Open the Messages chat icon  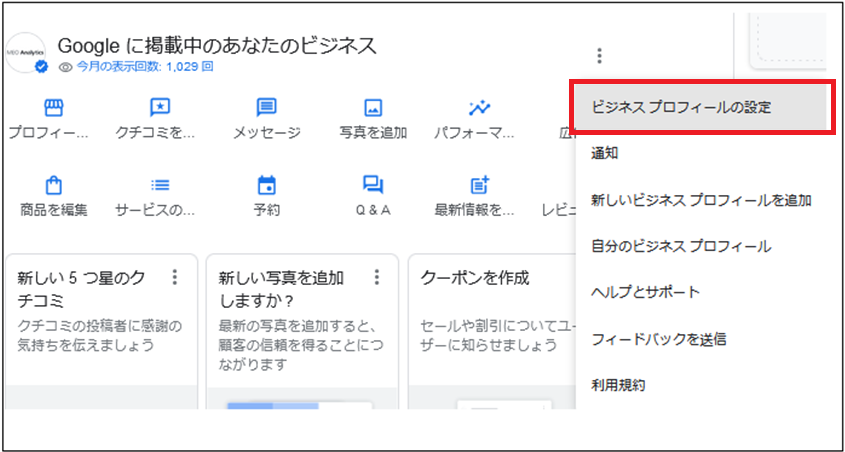tap(267, 108)
